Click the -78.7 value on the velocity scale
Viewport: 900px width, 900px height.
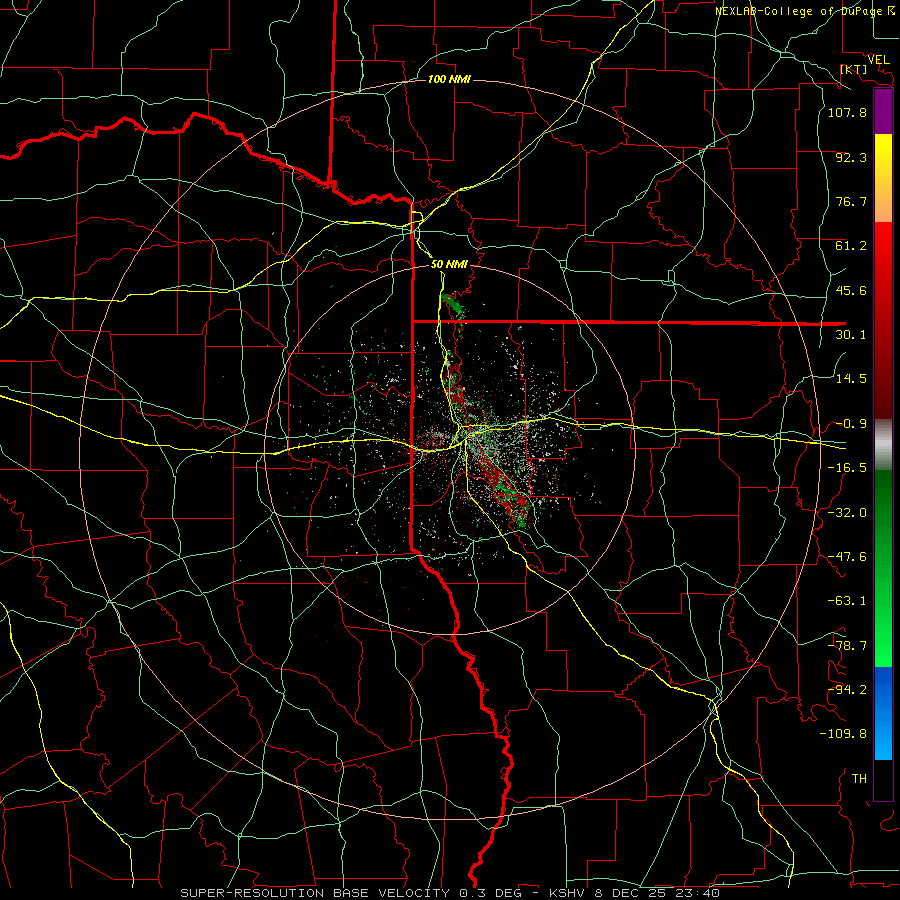847,646
